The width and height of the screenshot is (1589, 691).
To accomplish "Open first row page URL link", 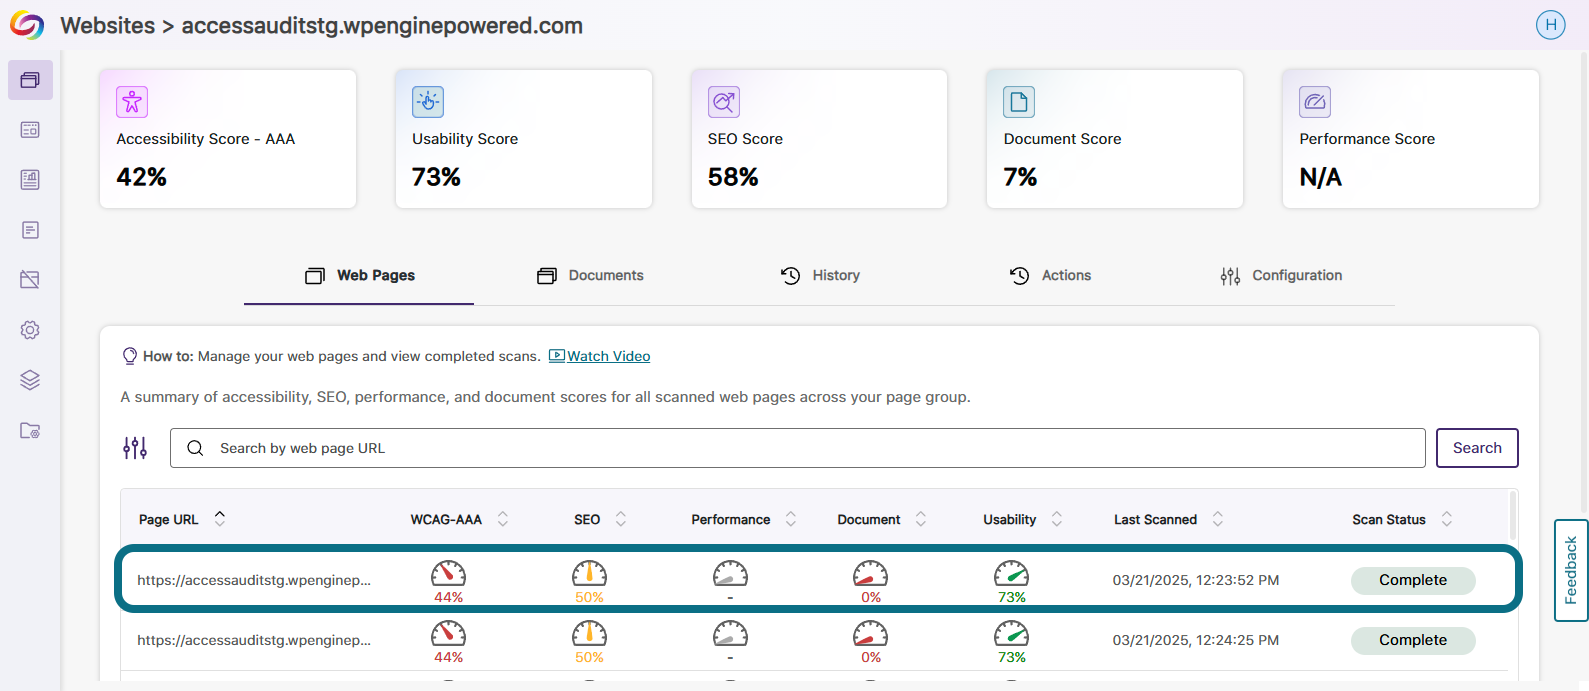I will point(254,580).
